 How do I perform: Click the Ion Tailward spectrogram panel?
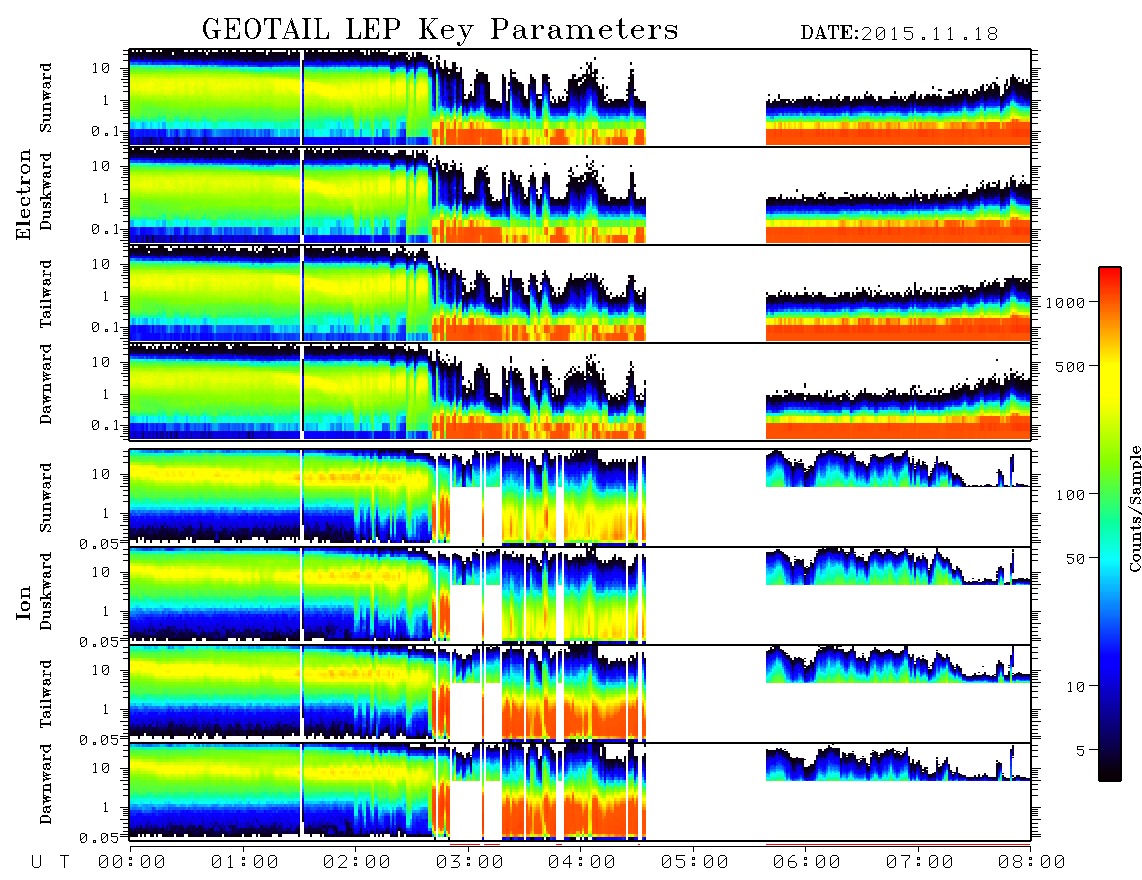[580, 694]
